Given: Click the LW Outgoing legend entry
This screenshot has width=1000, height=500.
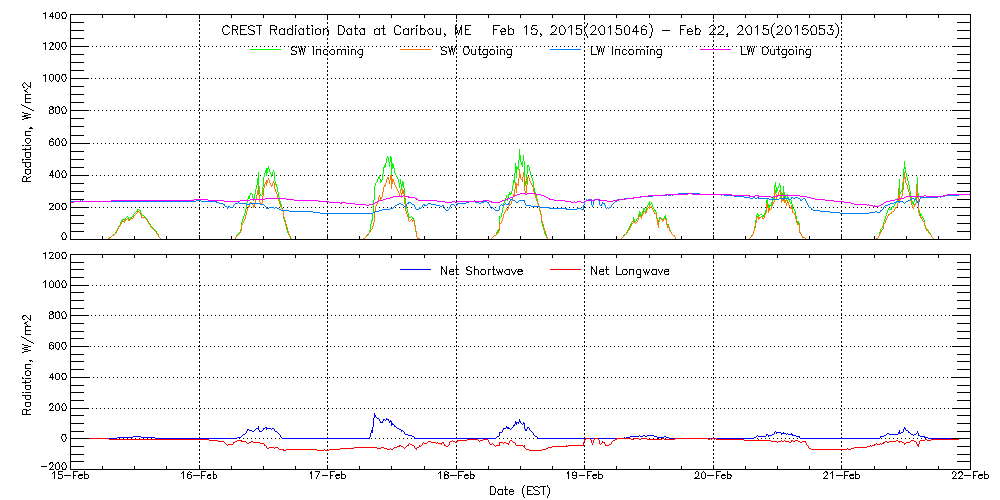Looking at the screenshot, I should tap(775, 51).
